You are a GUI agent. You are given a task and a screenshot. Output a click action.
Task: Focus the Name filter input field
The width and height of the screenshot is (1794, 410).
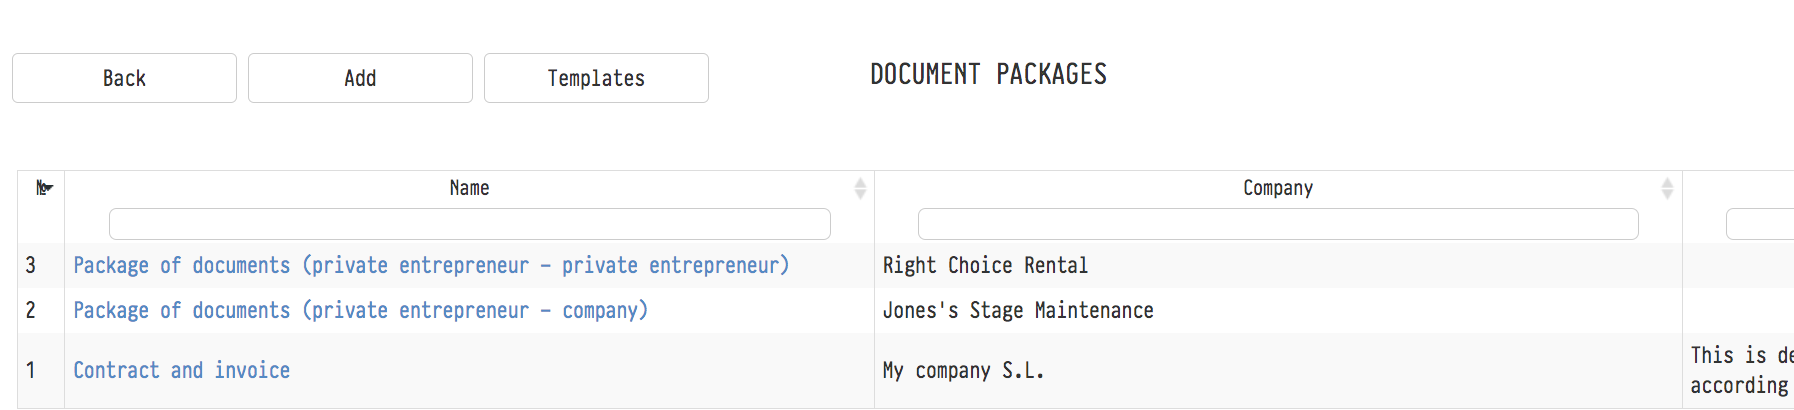[x=469, y=224]
